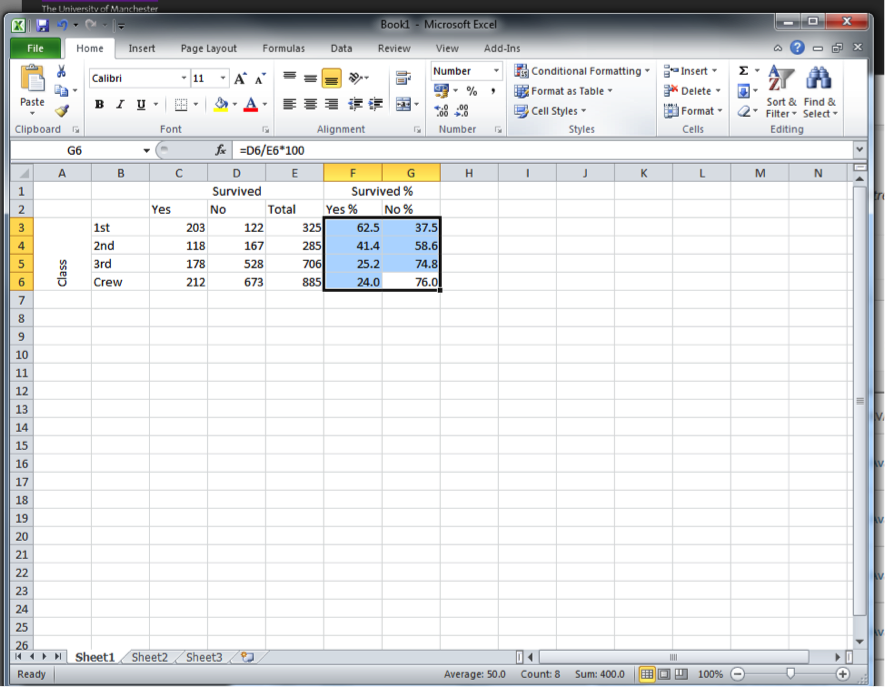Click the zoom slider handle
The image size is (885, 687).
click(790, 674)
